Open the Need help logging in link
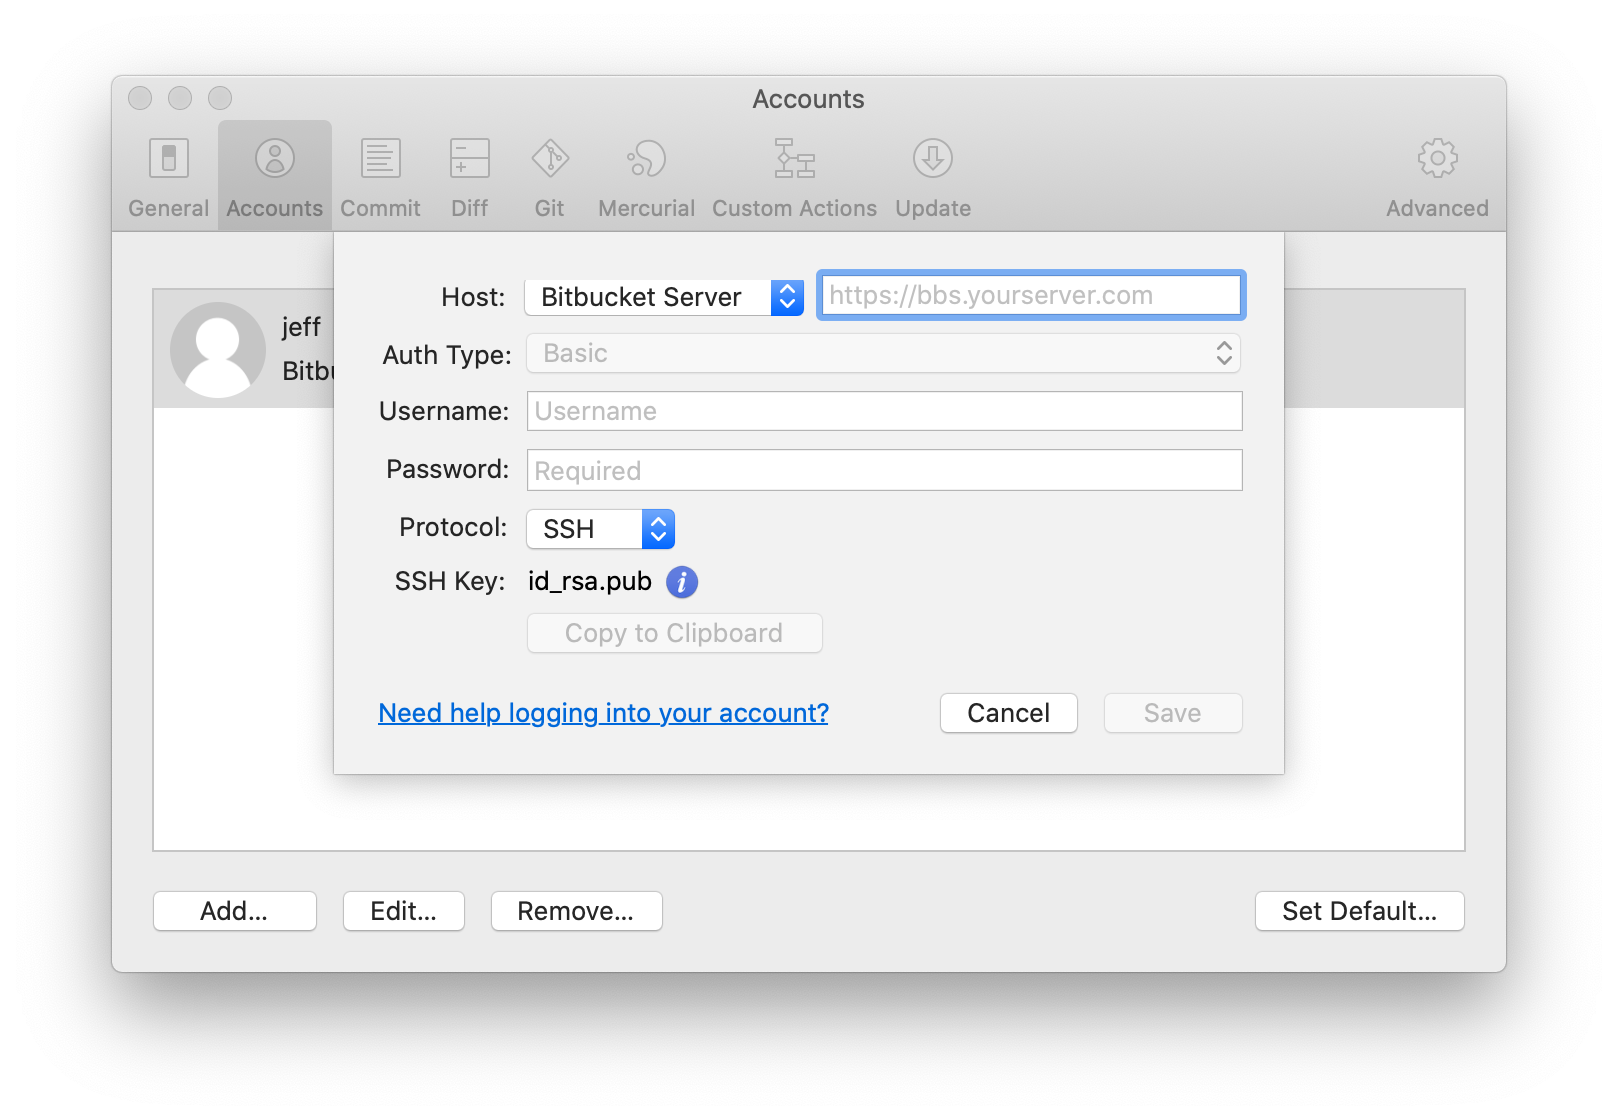 tap(603, 713)
